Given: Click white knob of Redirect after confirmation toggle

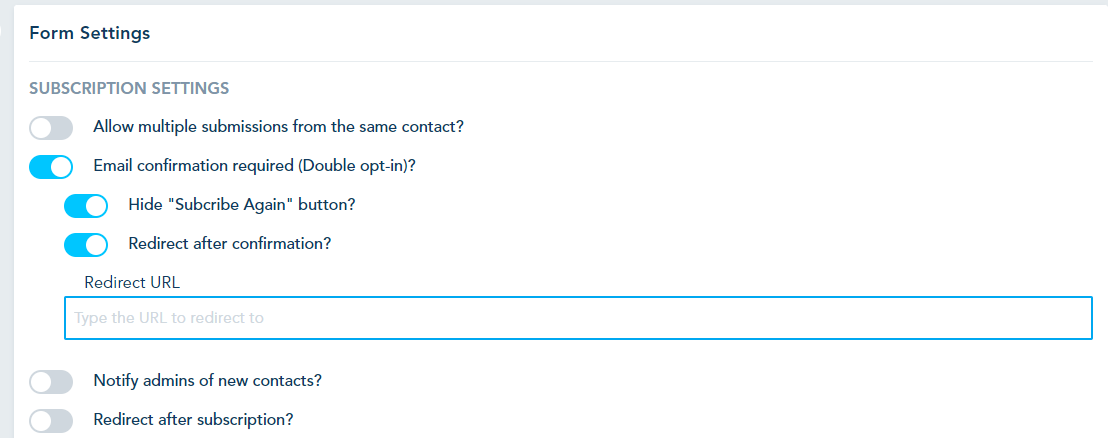Looking at the screenshot, I should coord(96,244).
